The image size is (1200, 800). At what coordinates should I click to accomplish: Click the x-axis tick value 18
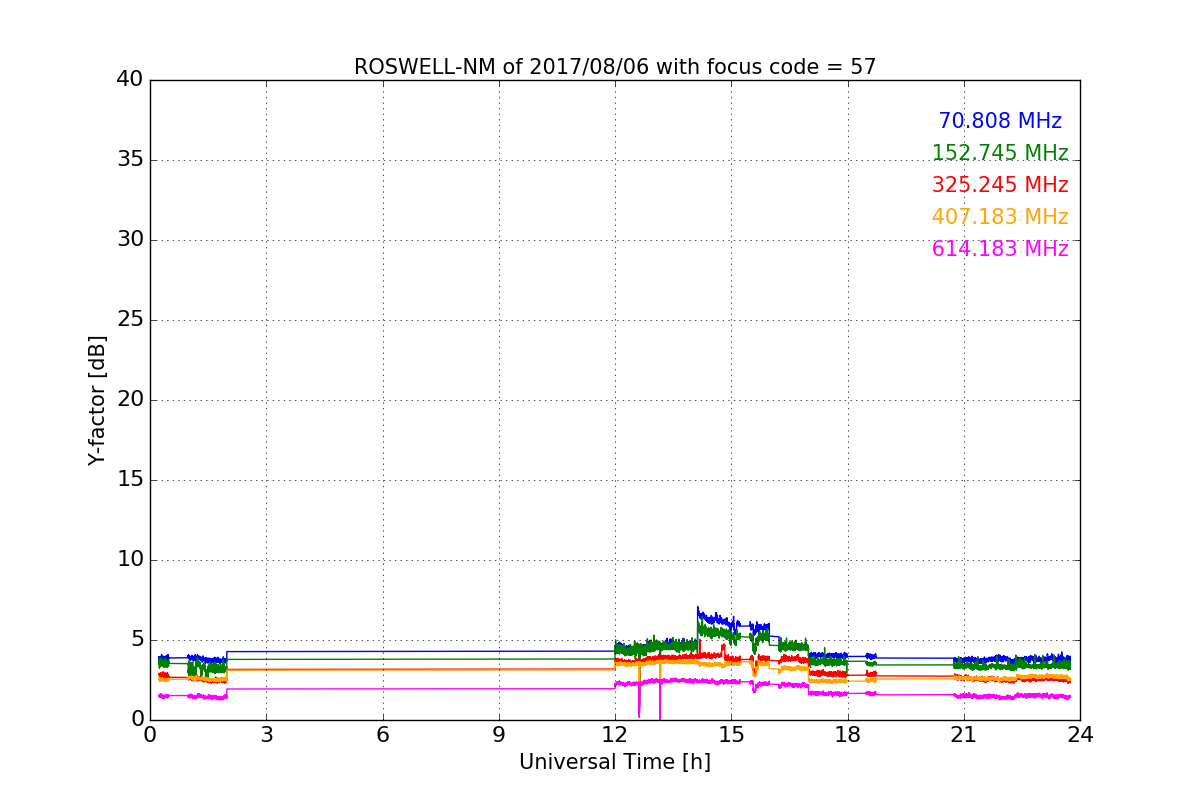point(848,735)
